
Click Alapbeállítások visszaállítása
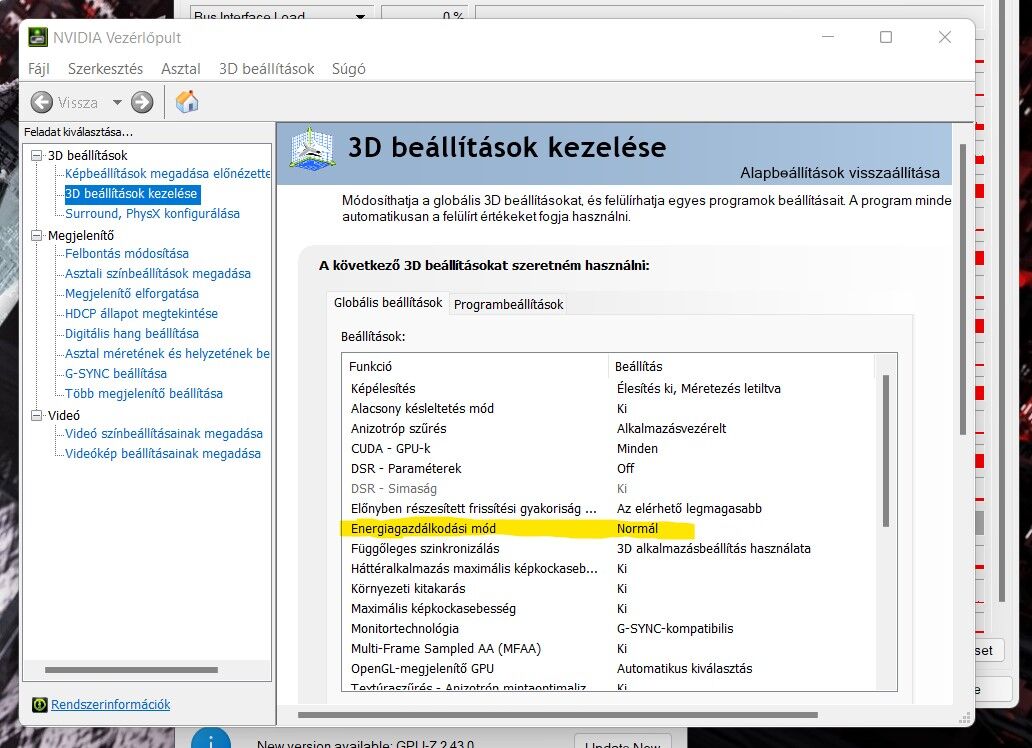pos(840,173)
